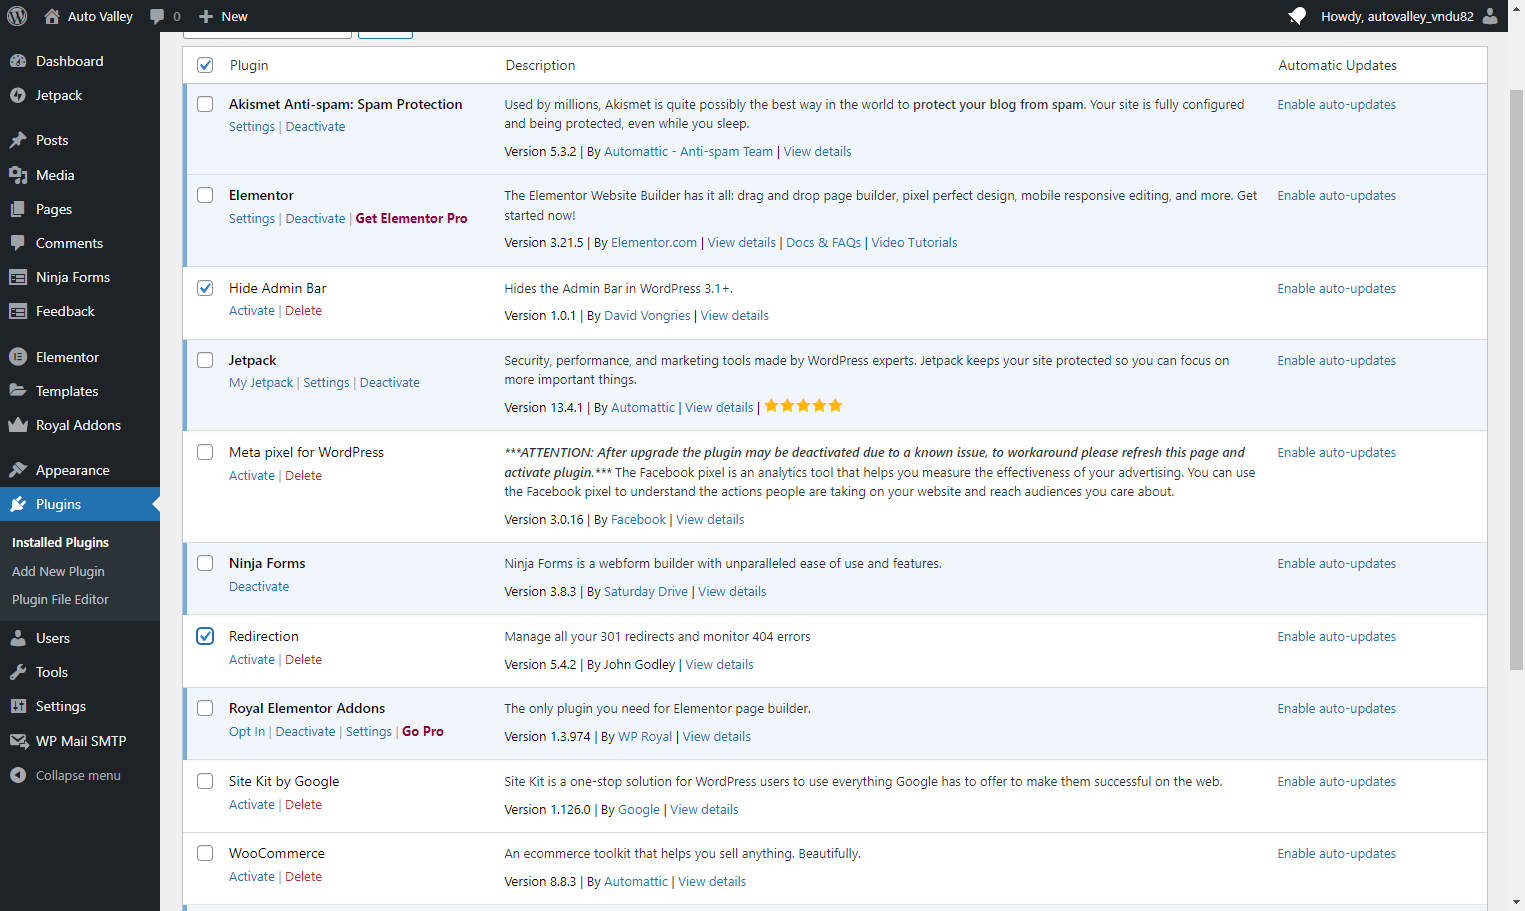Image resolution: width=1525 pixels, height=911 pixels.
Task: Click the Media icon in sidebar
Action: click(x=18, y=175)
